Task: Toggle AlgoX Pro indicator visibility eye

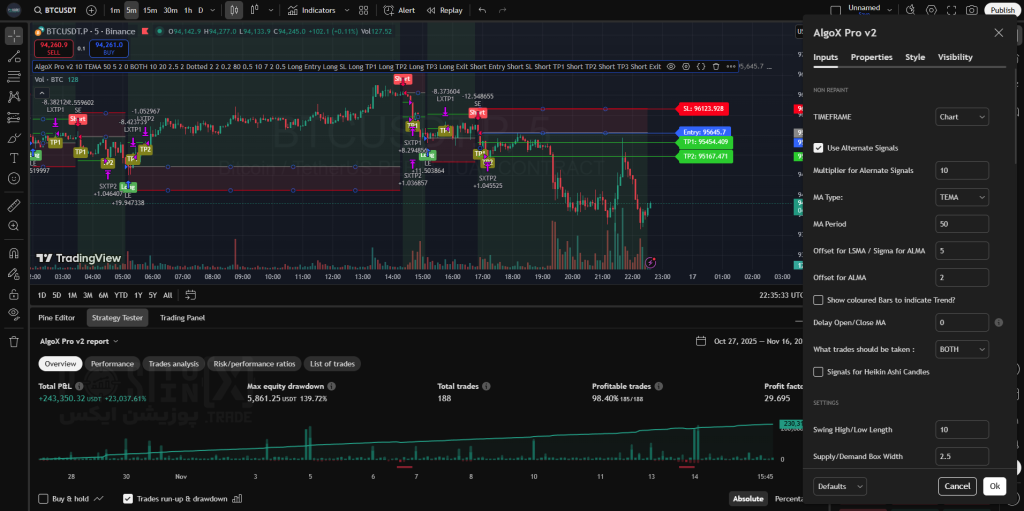Action: (671, 67)
